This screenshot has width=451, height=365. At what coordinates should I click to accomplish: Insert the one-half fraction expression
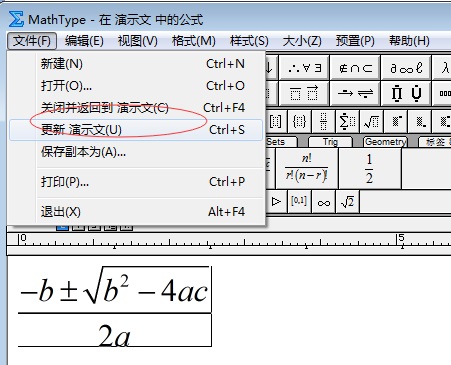(x=369, y=169)
